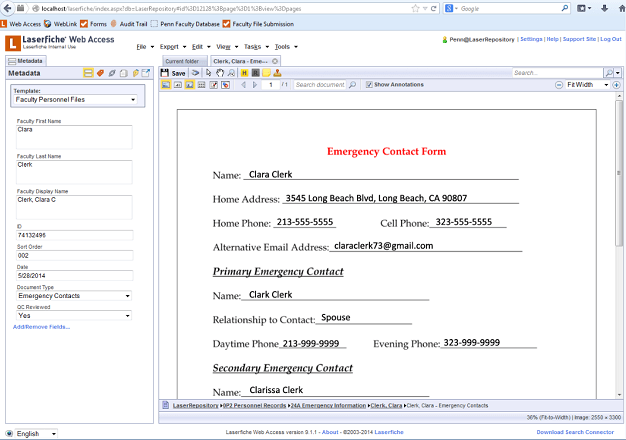The height and width of the screenshot is (440, 626).
Task: Open the QC Reviewed dropdown
Action: pyautogui.click(x=74, y=316)
